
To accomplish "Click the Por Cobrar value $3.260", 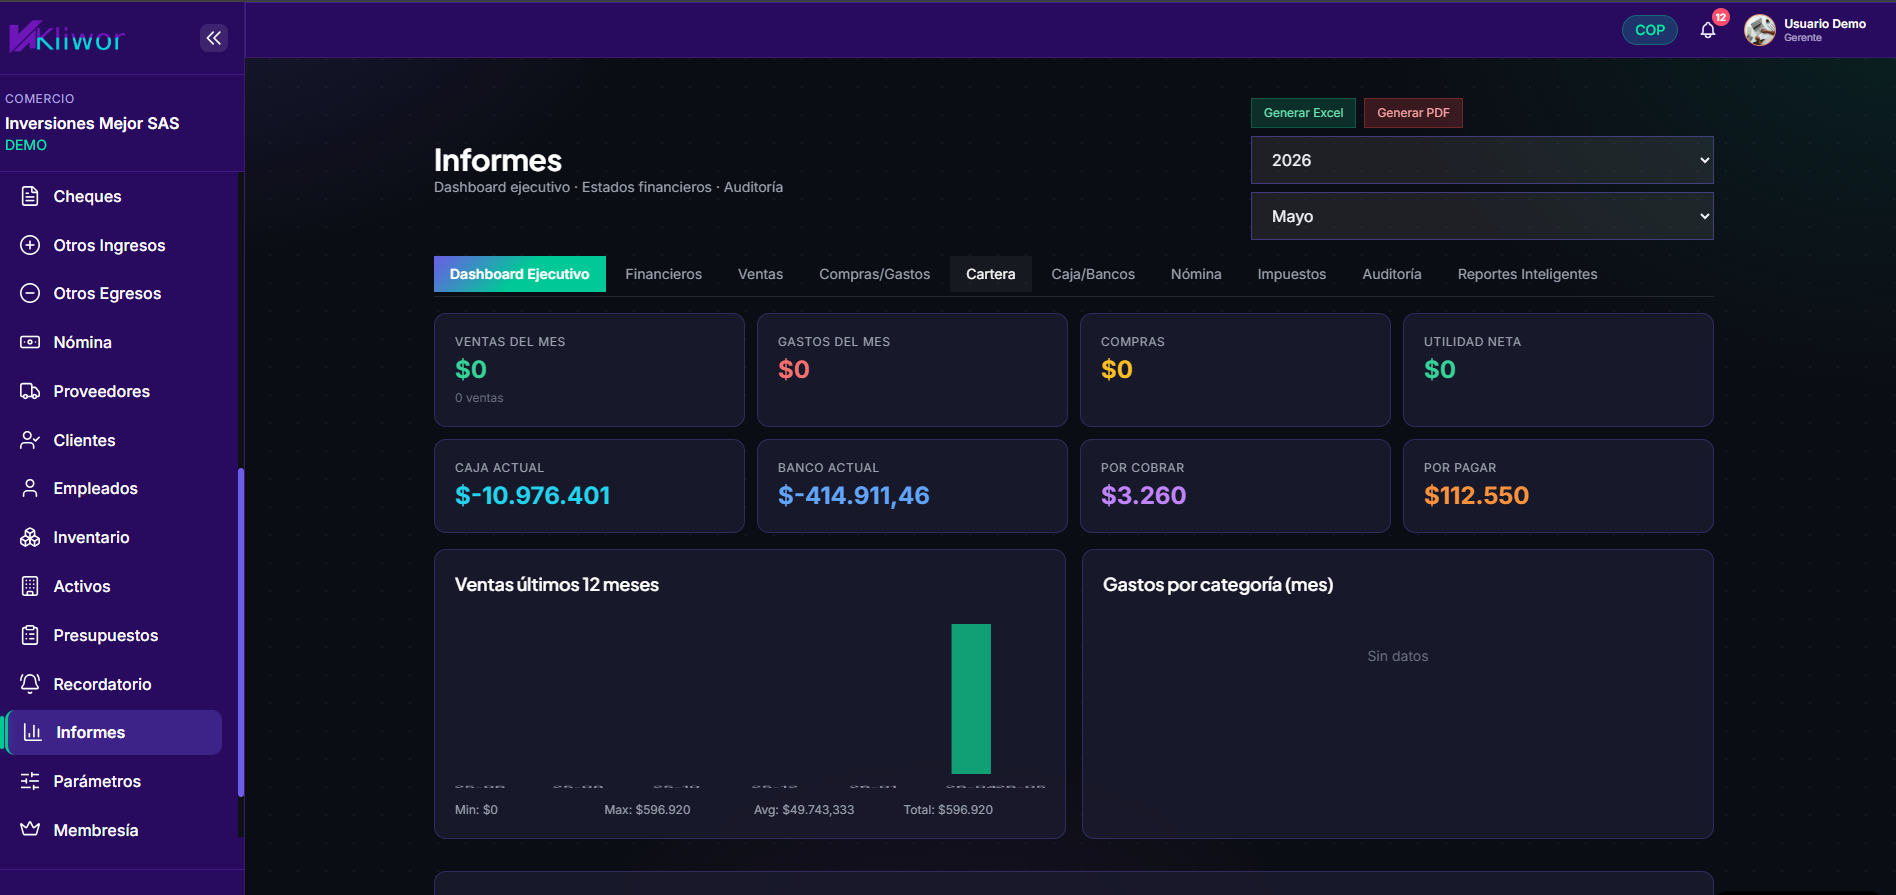I will (x=1143, y=495).
